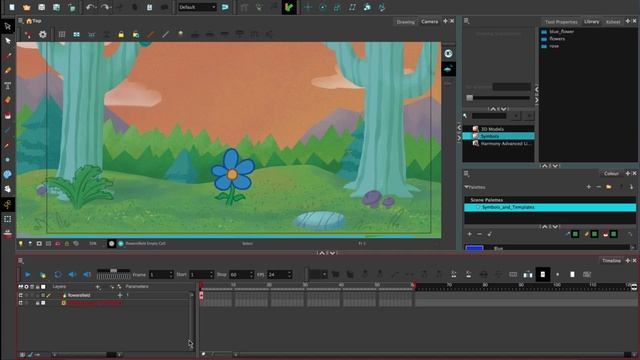Click the light bulb icon in Camera status bar
This screenshot has height=360, width=640.
click(20, 244)
